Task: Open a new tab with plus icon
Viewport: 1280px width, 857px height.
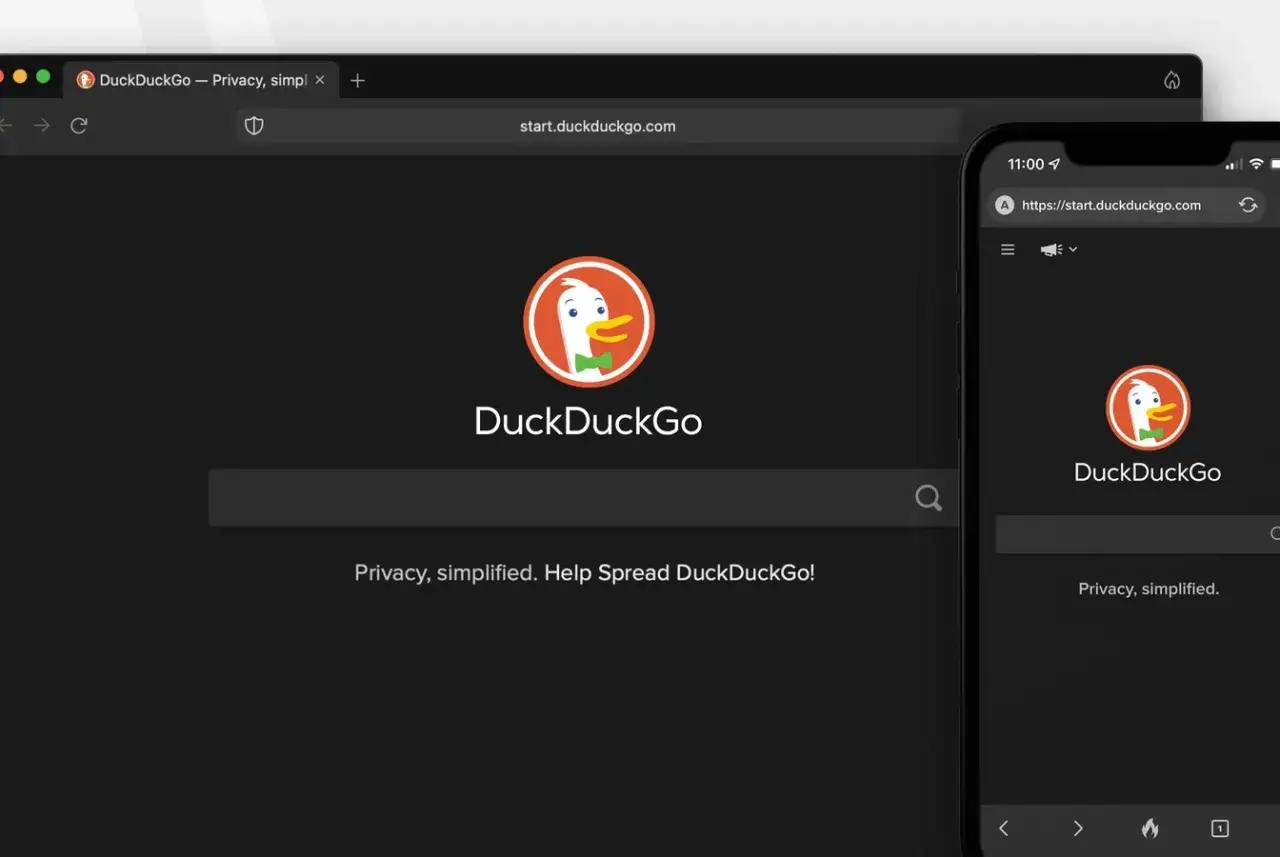Action: coord(358,80)
